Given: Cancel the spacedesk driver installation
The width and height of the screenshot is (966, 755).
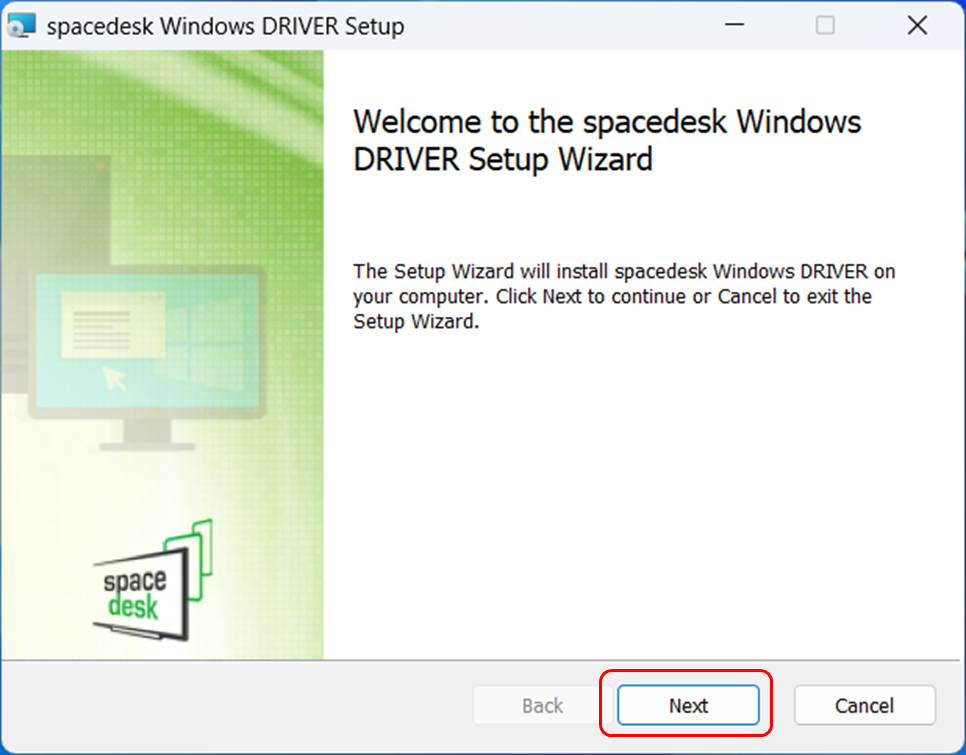Looking at the screenshot, I should tap(864, 705).
